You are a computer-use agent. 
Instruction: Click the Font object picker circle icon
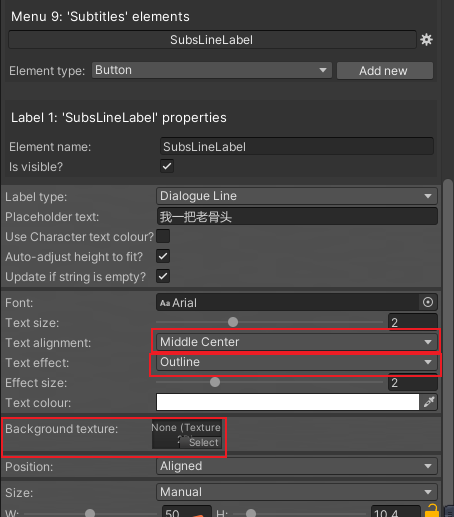pos(428,302)
